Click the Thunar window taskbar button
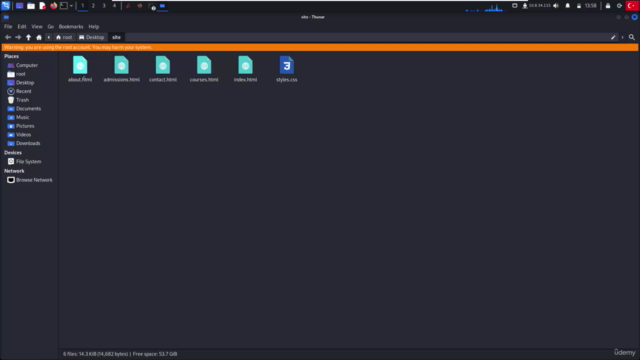This screenshot has width=640, height=360. tap(162, 6)
